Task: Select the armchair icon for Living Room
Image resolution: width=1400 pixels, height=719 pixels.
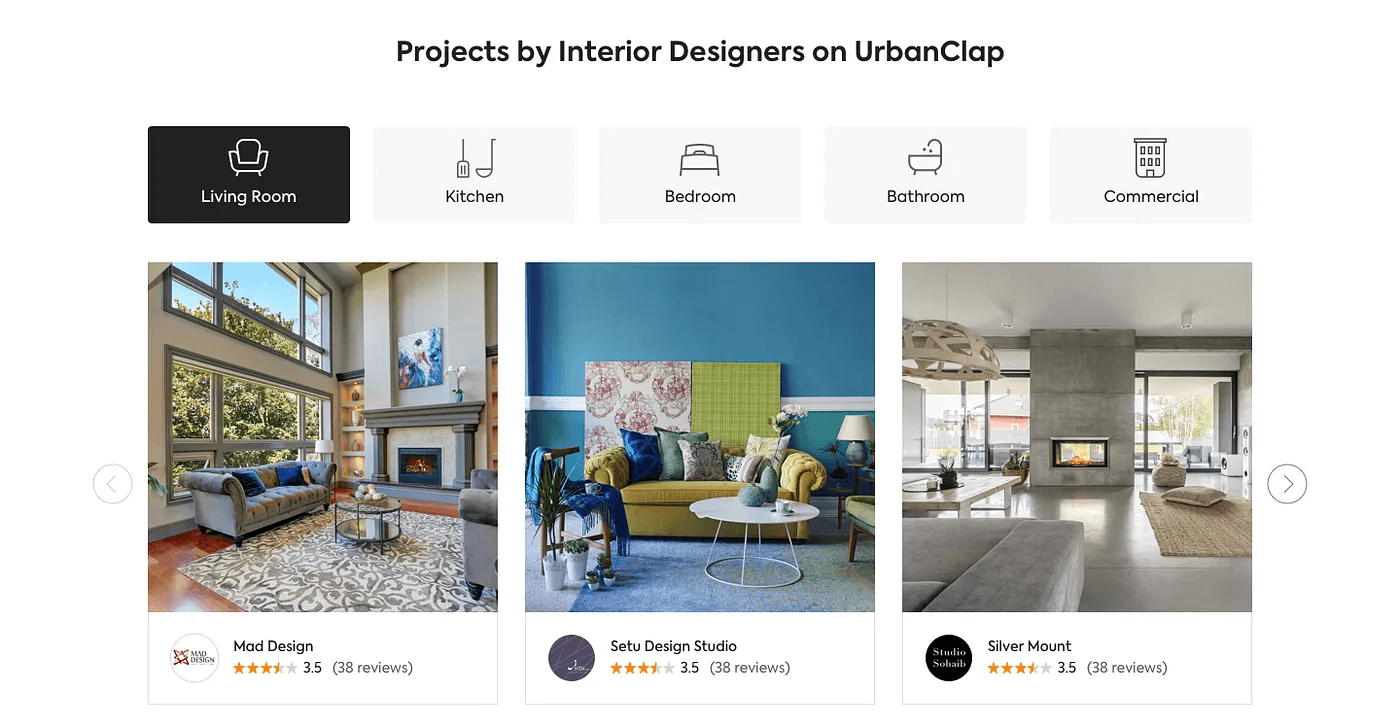Action: point(248,157)
